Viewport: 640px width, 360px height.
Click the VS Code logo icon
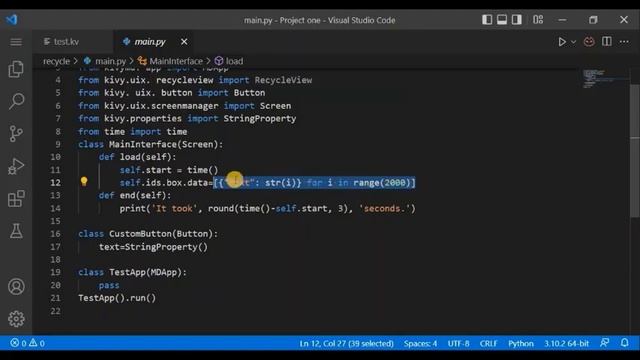(12, 20)
